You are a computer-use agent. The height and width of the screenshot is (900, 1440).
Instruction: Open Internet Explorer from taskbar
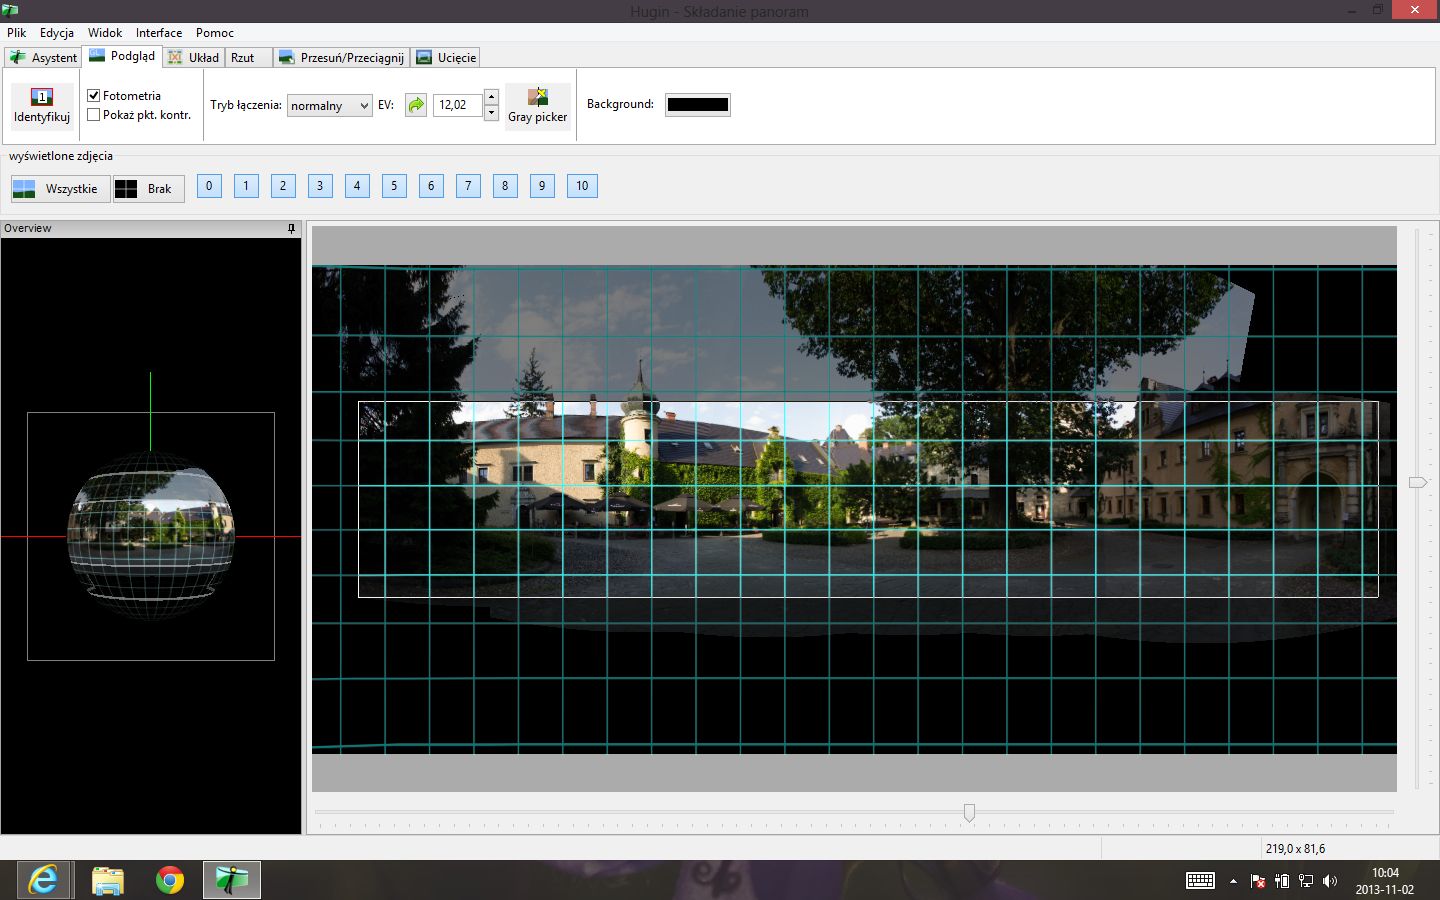point(43,880)
